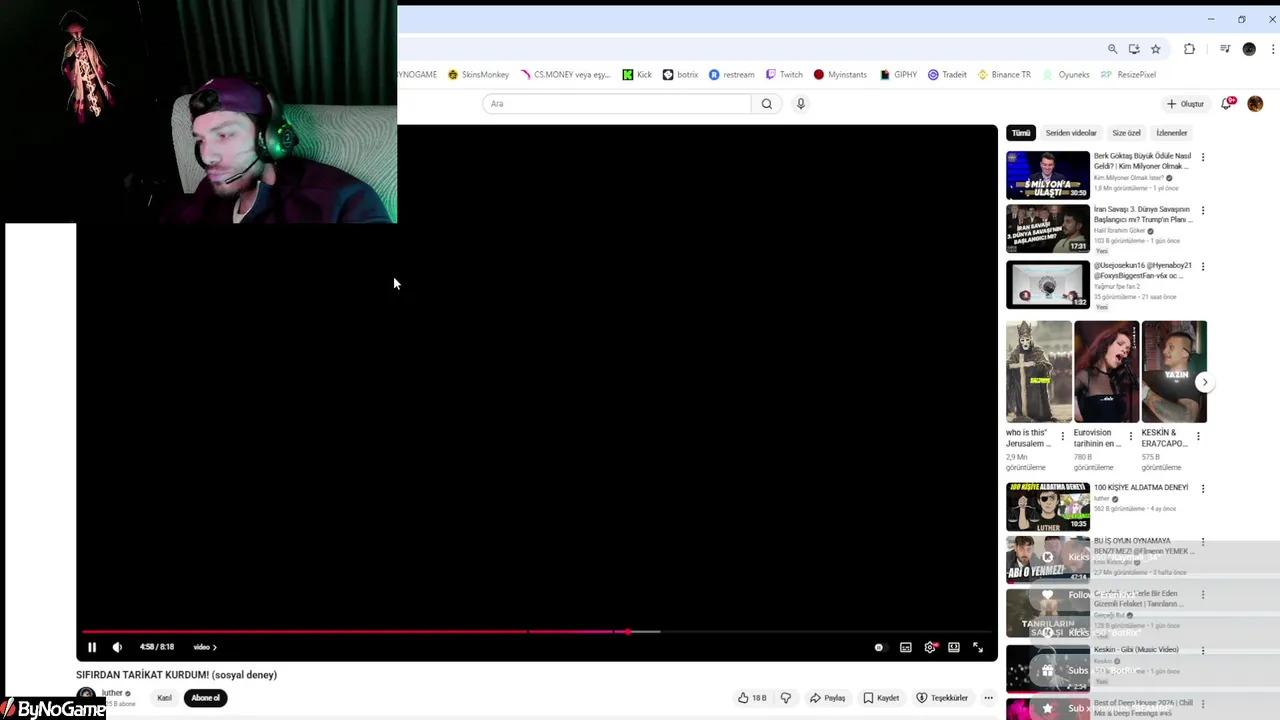
Task: Dislike the video thumbs-down icon
Action: 786,698
